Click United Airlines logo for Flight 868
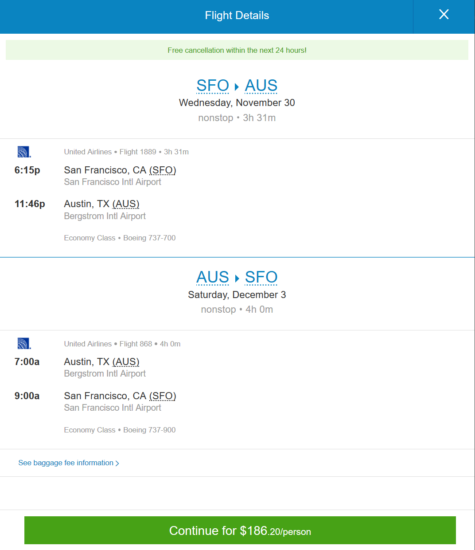Image resolution: width=475 pixels, height=550 pixels. [24, 343]
